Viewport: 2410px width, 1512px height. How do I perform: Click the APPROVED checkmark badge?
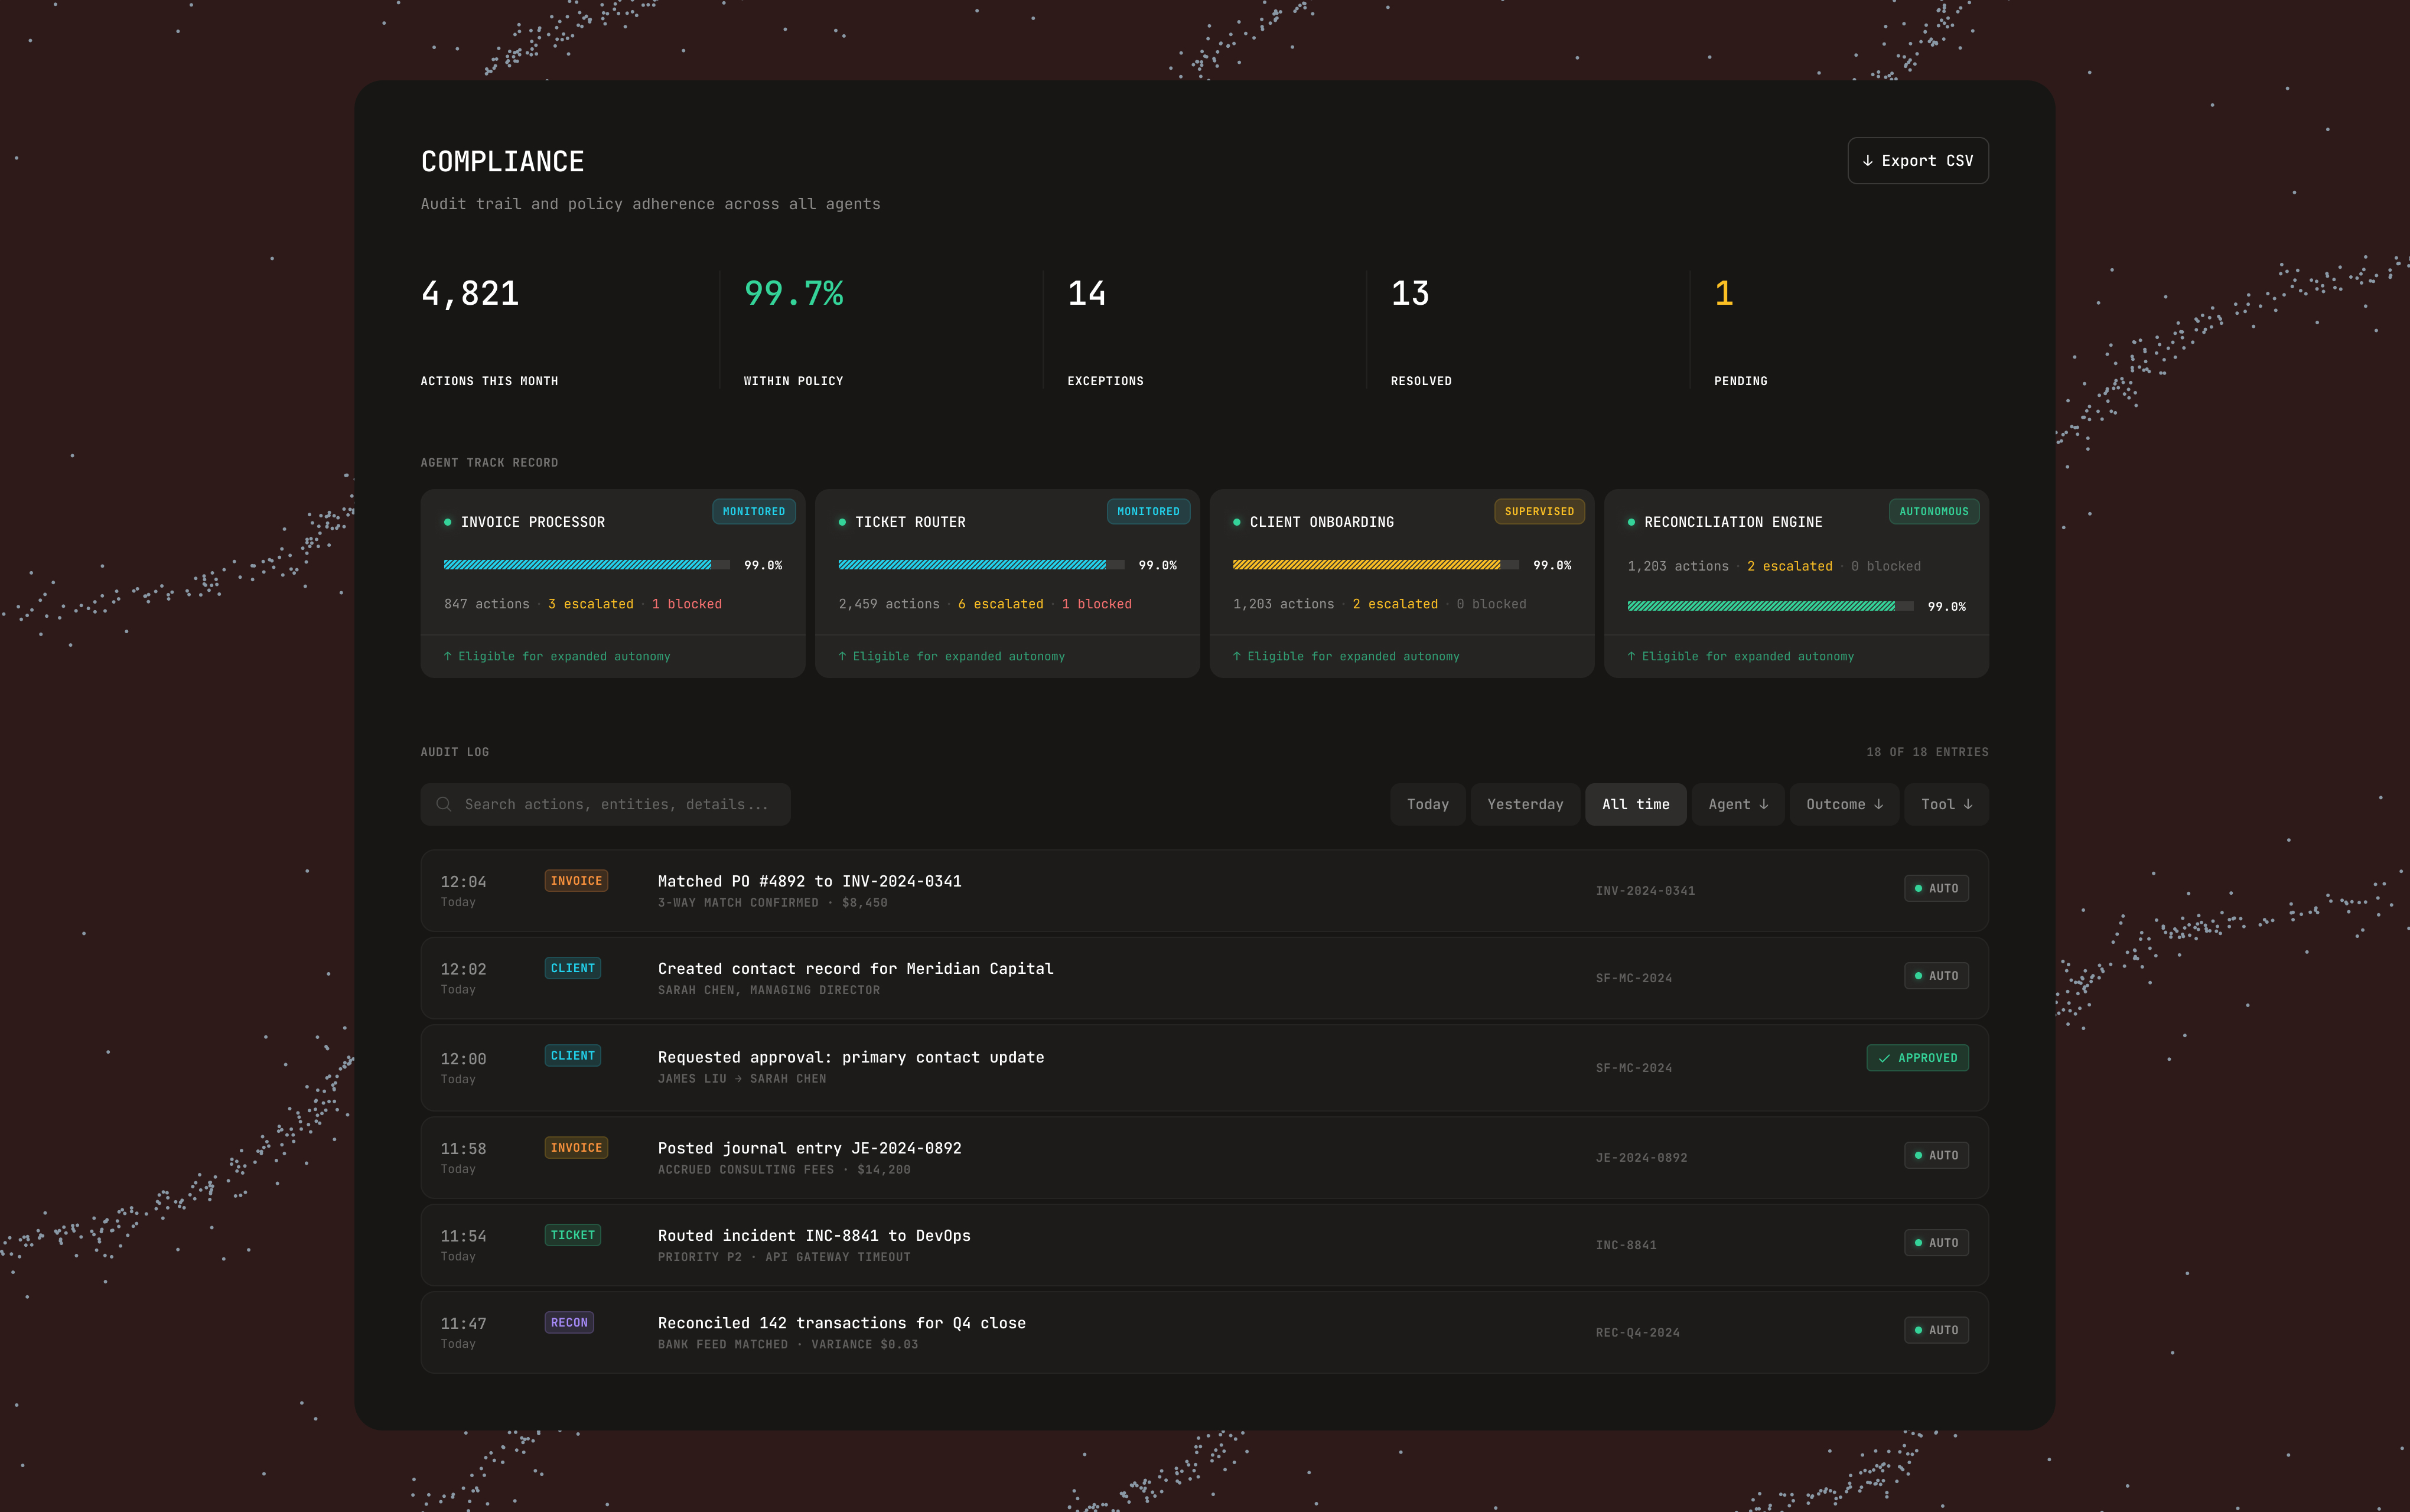pyautogui.click(x=1917, y=1058)
